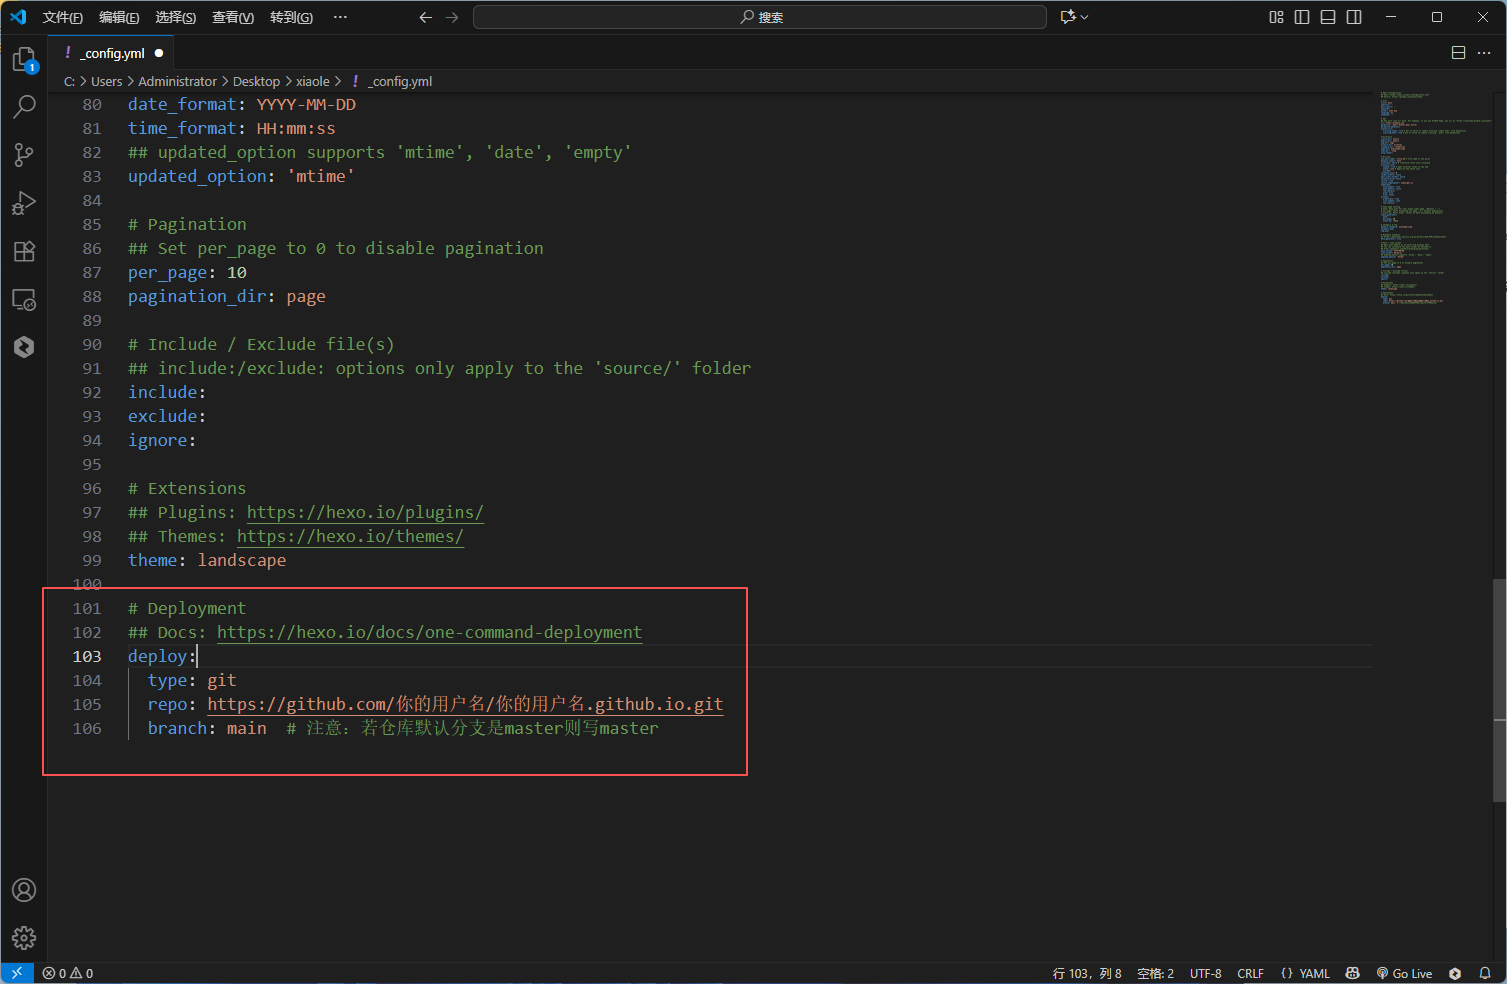
Task: Click the Go Live button
Action: click(x=1404, y=973)
